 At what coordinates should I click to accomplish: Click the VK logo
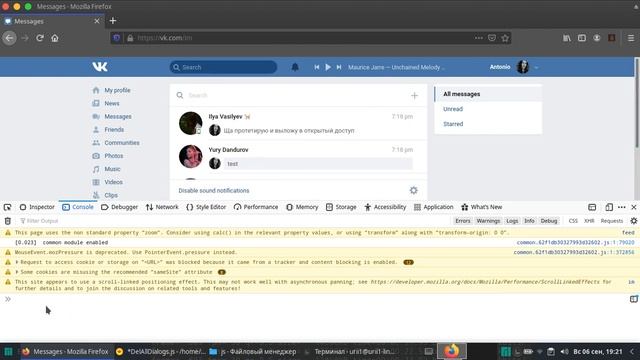point(100,67)
